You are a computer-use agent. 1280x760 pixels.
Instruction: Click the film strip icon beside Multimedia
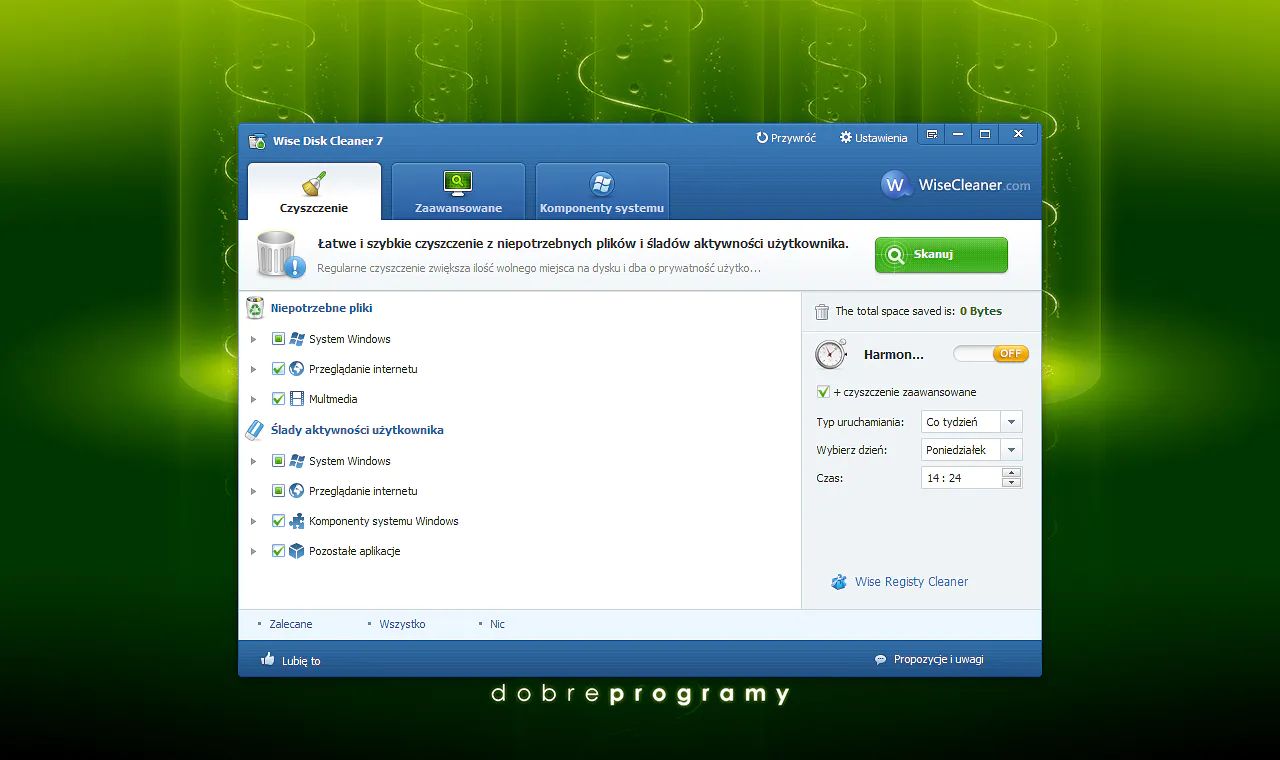tap(297, 399)
